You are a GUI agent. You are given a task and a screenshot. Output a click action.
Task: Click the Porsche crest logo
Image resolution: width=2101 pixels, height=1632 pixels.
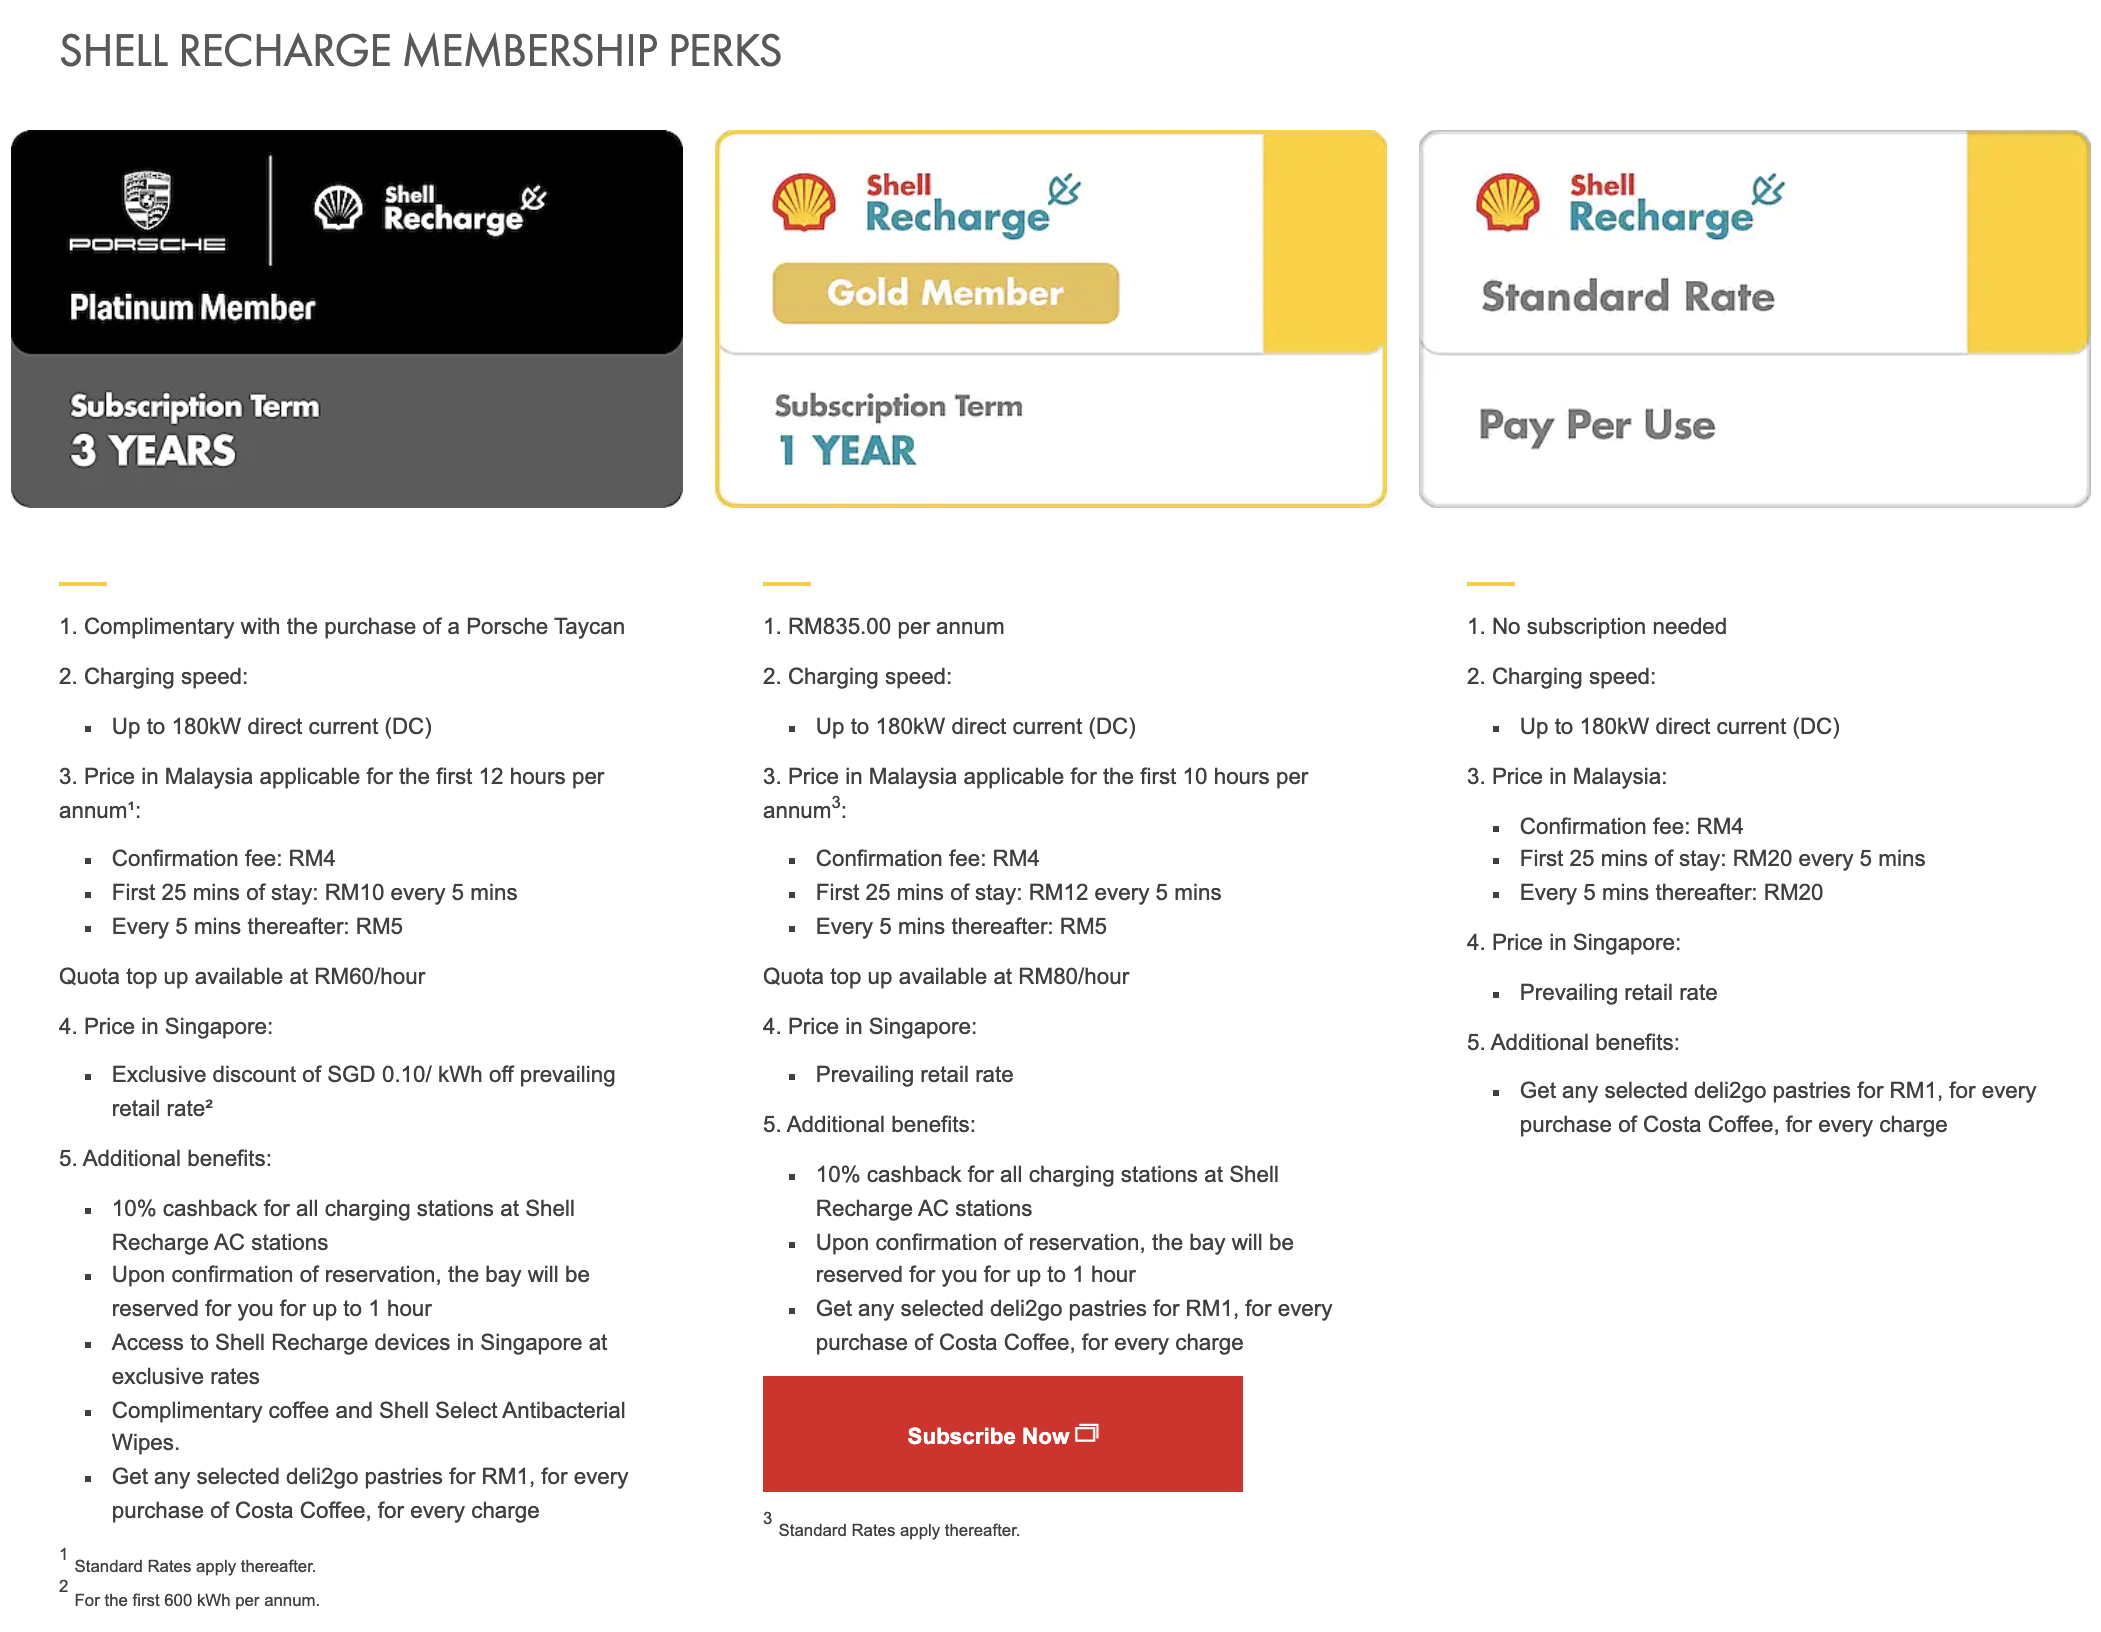(x=147, y=199)
